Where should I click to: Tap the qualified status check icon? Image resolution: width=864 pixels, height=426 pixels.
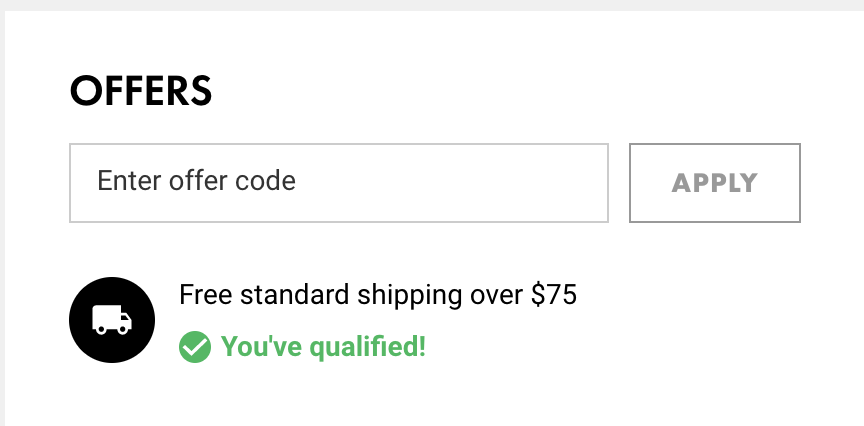[x=195, y=348]
